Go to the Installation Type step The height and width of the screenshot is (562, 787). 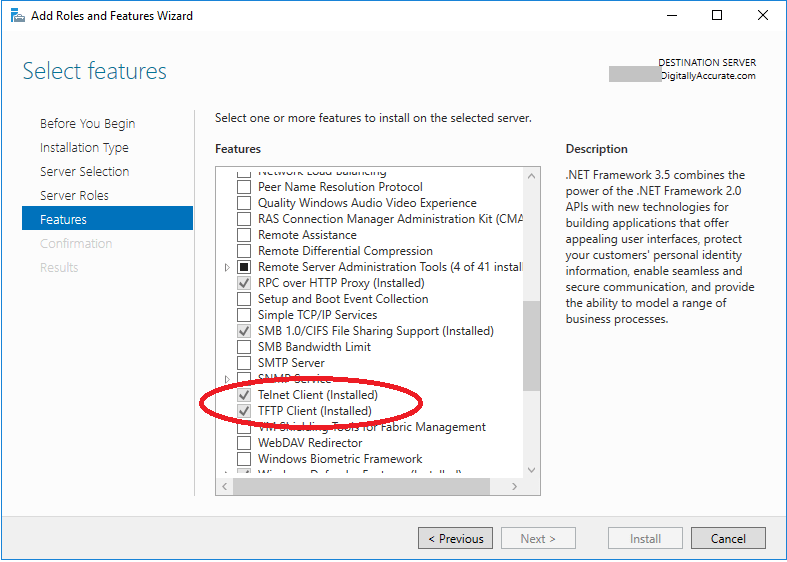tap(84, 148)
